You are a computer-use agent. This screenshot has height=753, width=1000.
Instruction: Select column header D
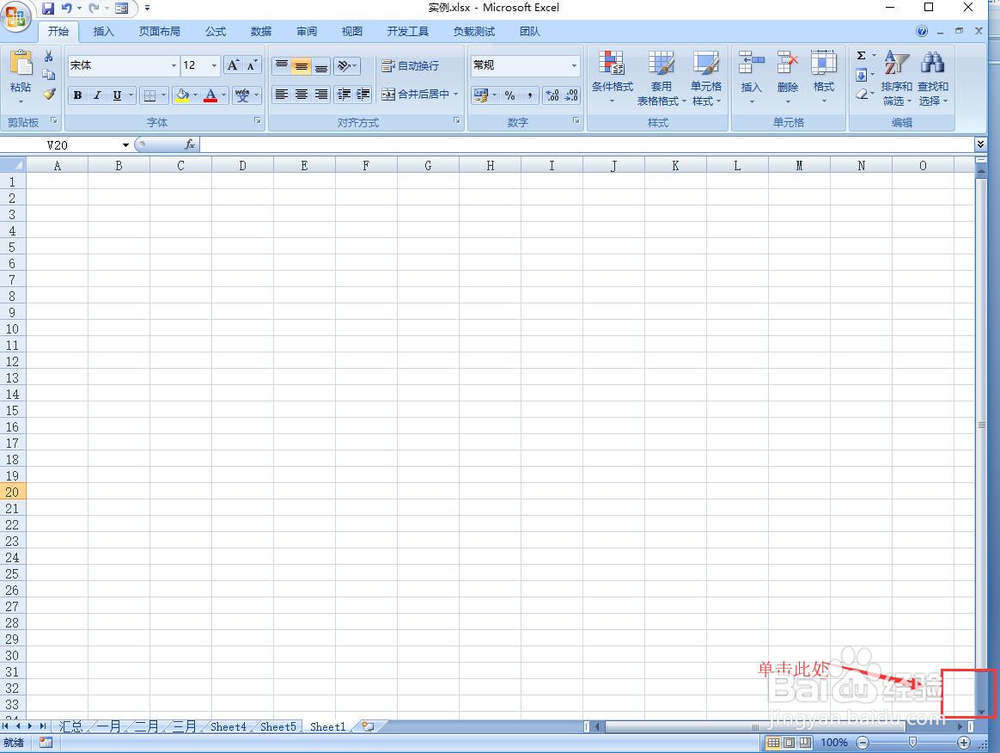tap(242, 166)
